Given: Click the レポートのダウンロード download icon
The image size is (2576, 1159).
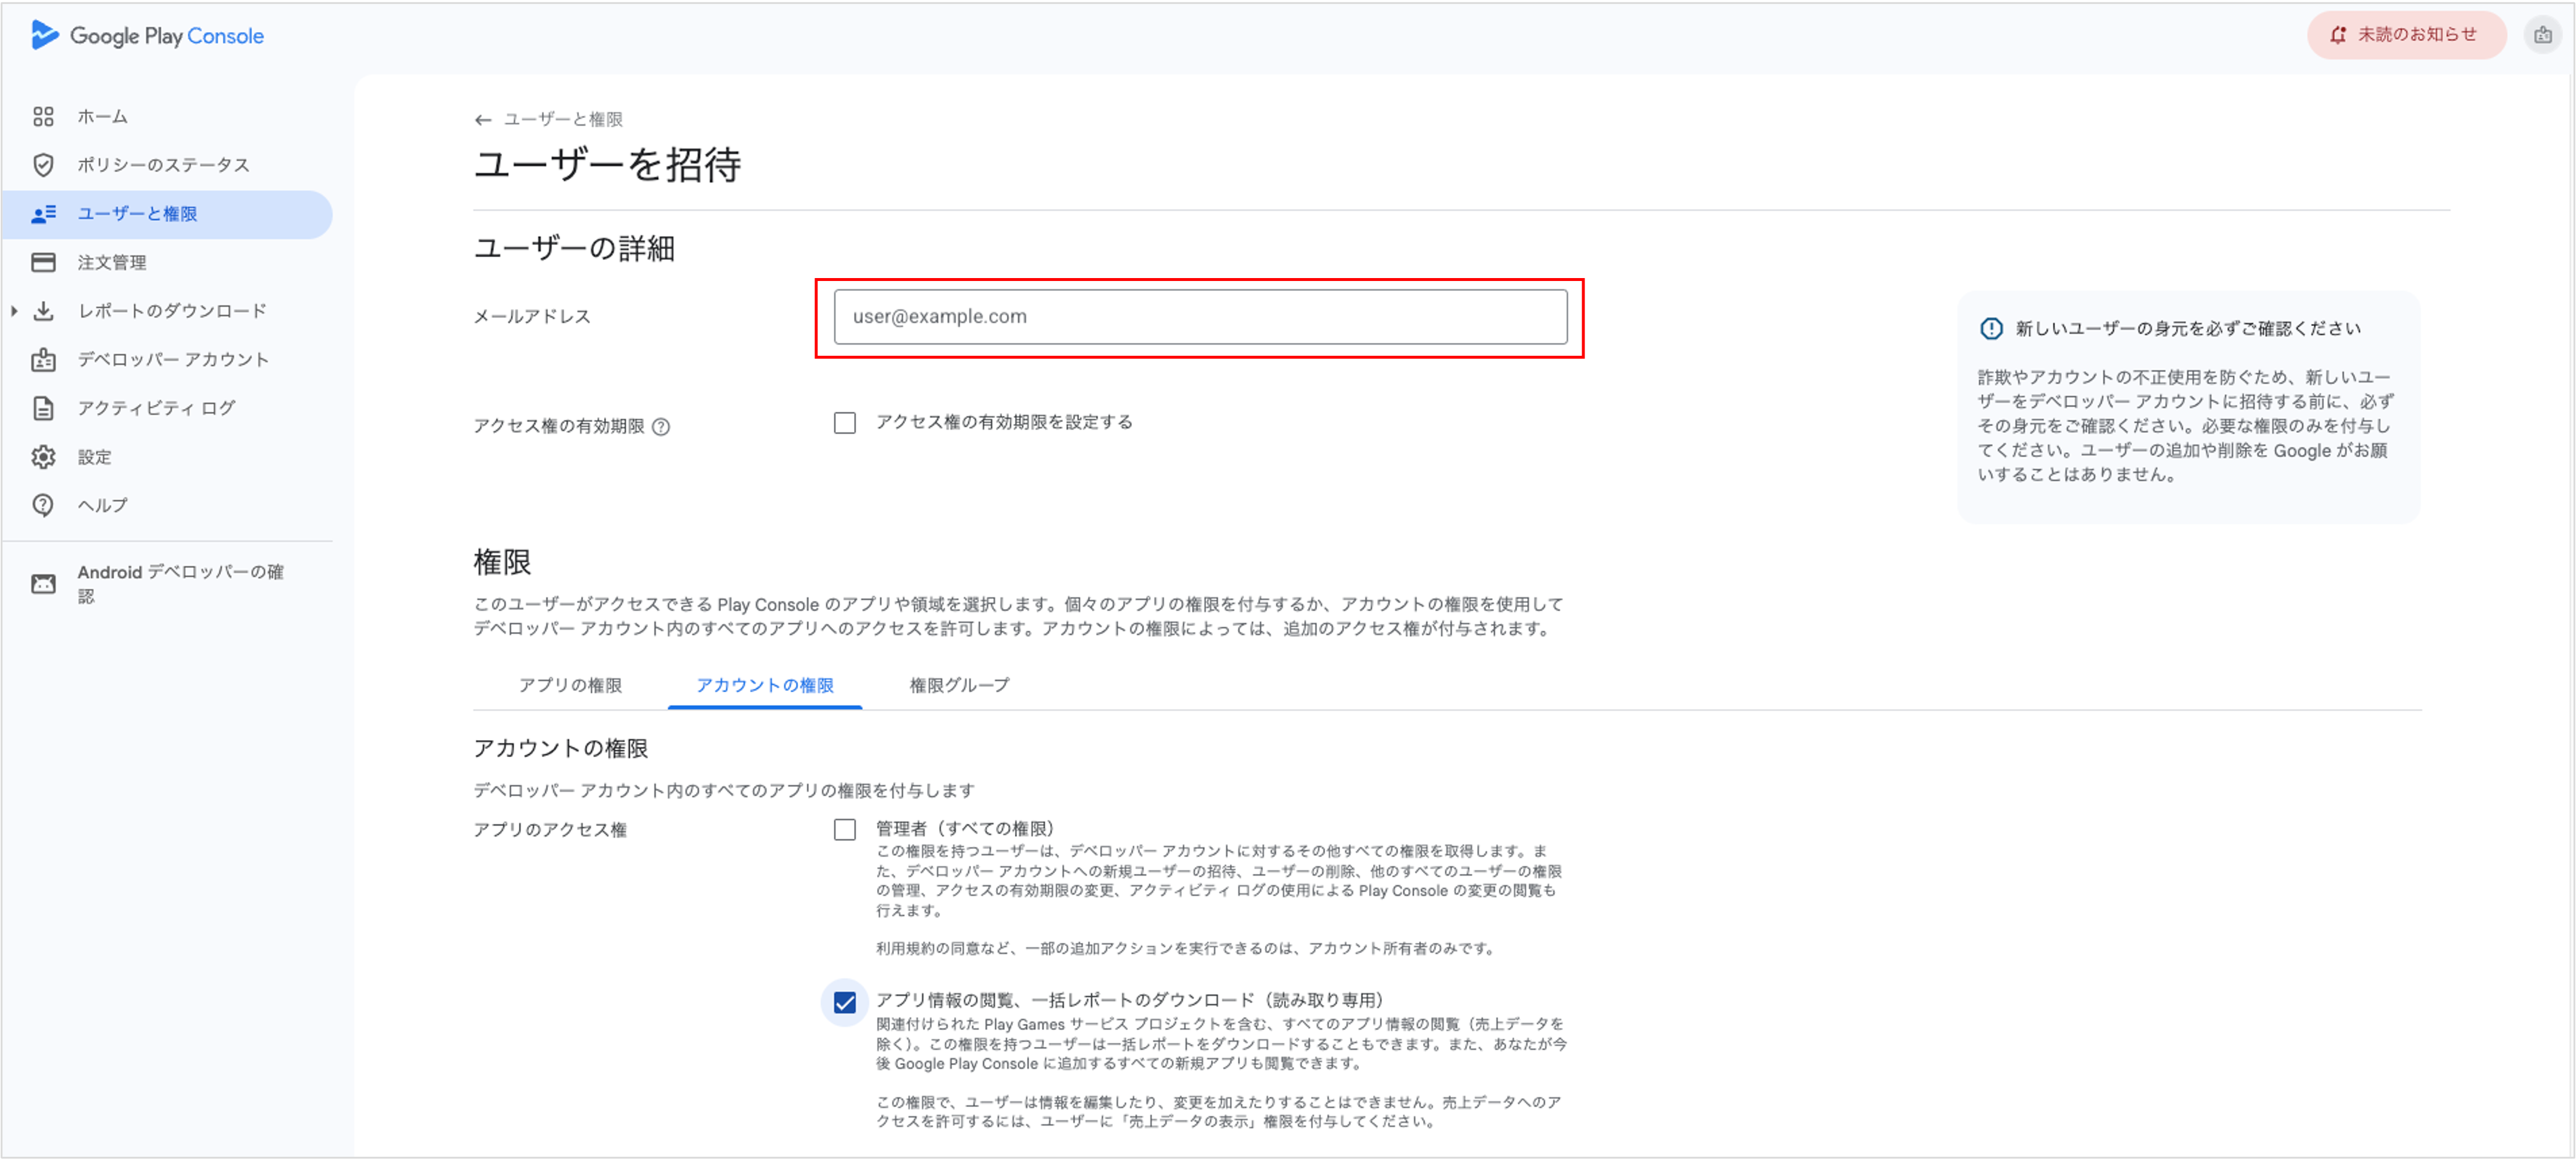Looking at the screenshot, I should [x=43, y=311].
